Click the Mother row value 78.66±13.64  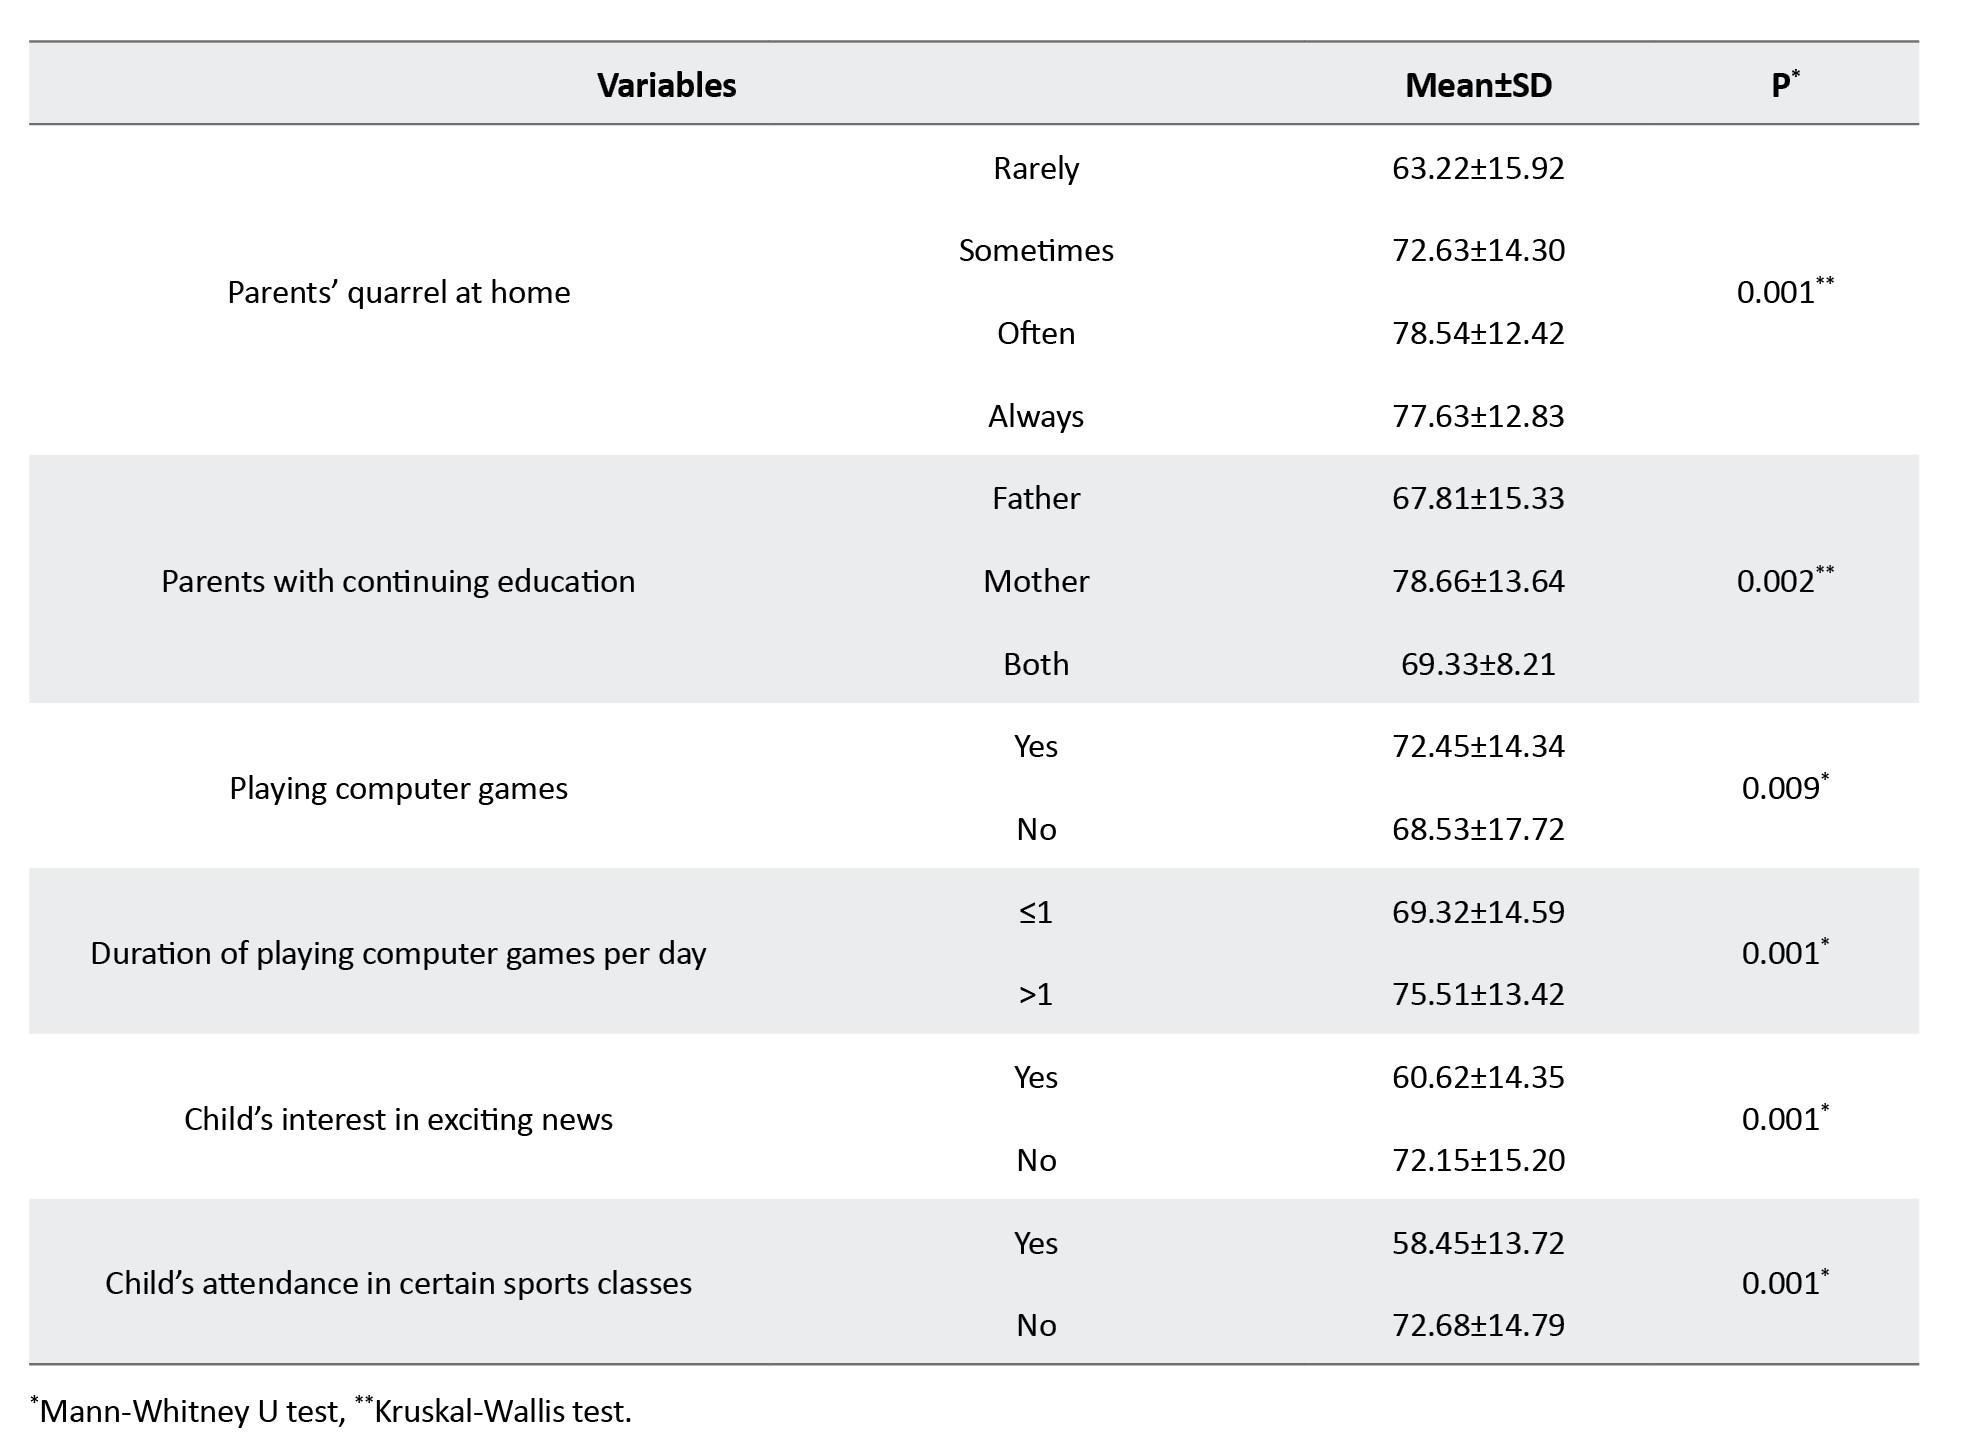point(1478,581)
